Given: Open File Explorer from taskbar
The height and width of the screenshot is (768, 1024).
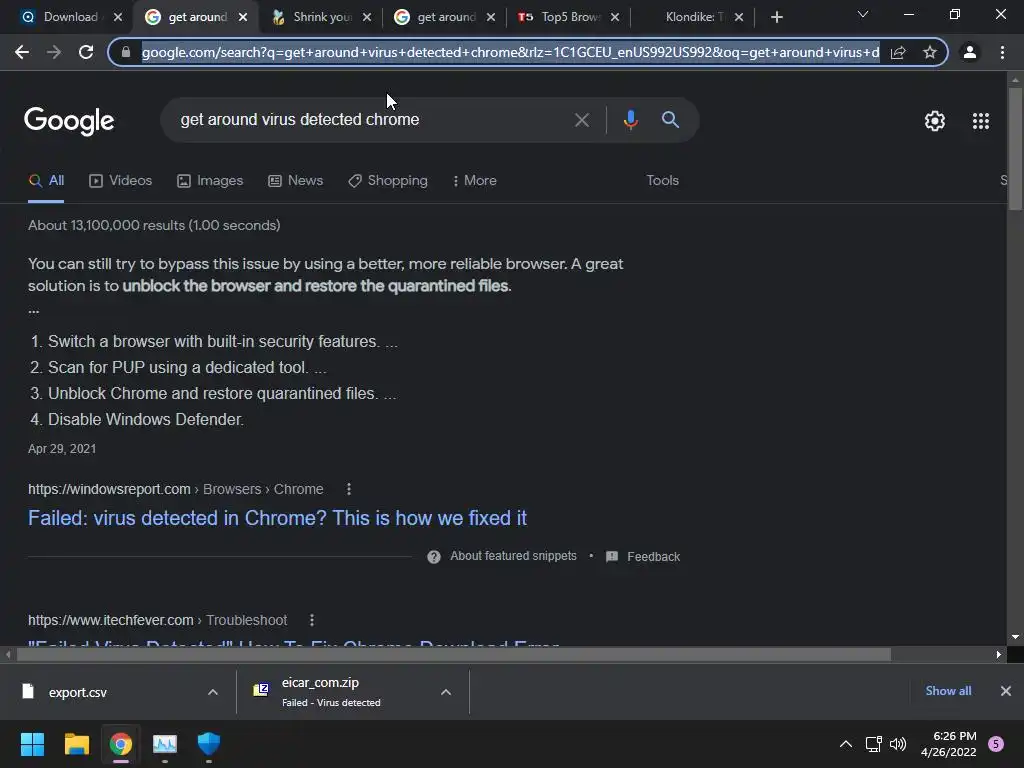Looking at the screenshot, I should [76, 744].
